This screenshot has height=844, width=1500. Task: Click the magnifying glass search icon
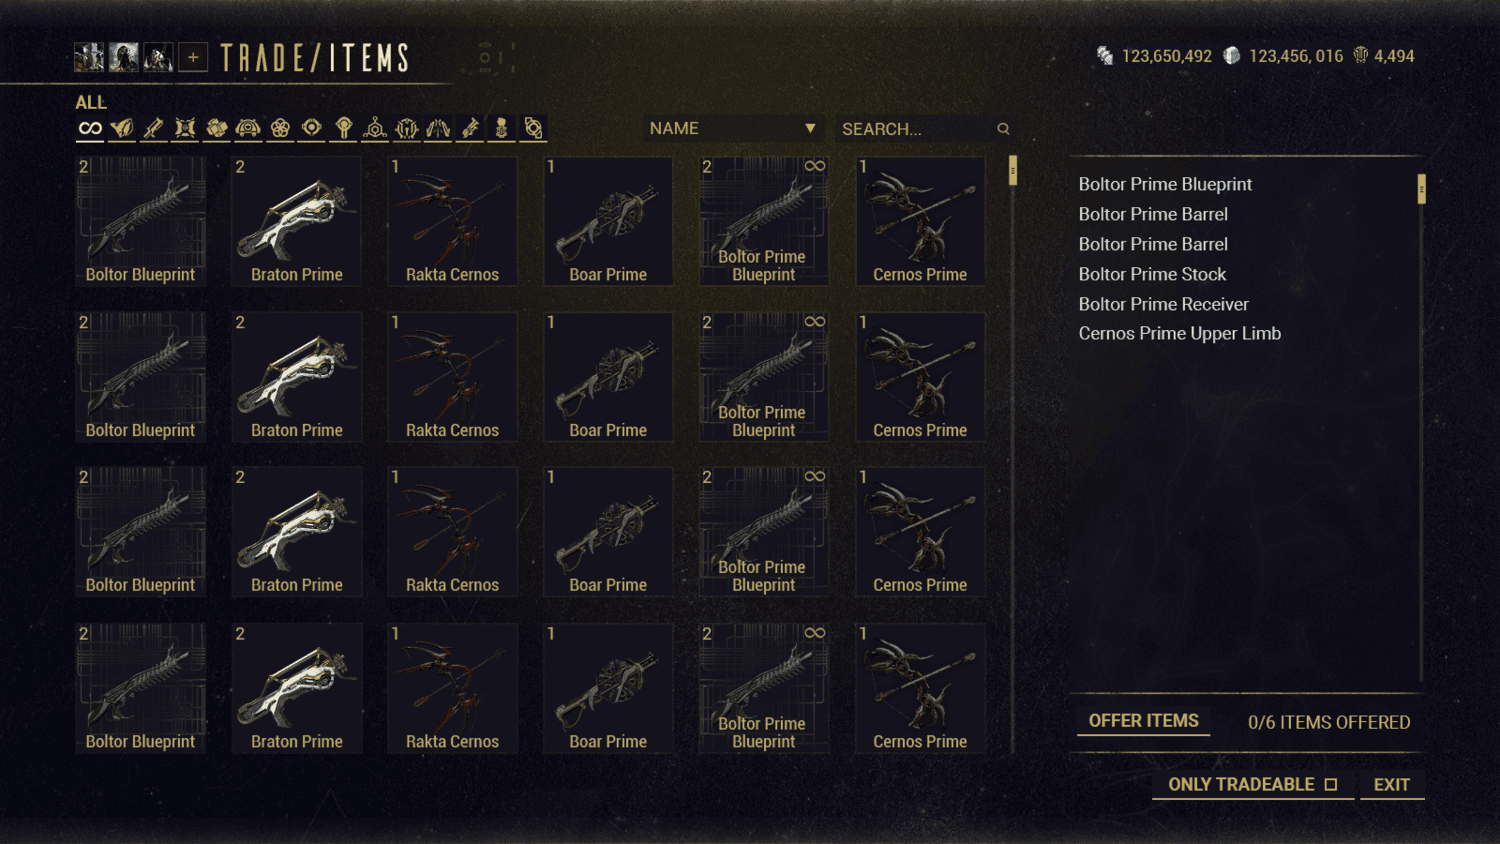[x=1003, y=129]
